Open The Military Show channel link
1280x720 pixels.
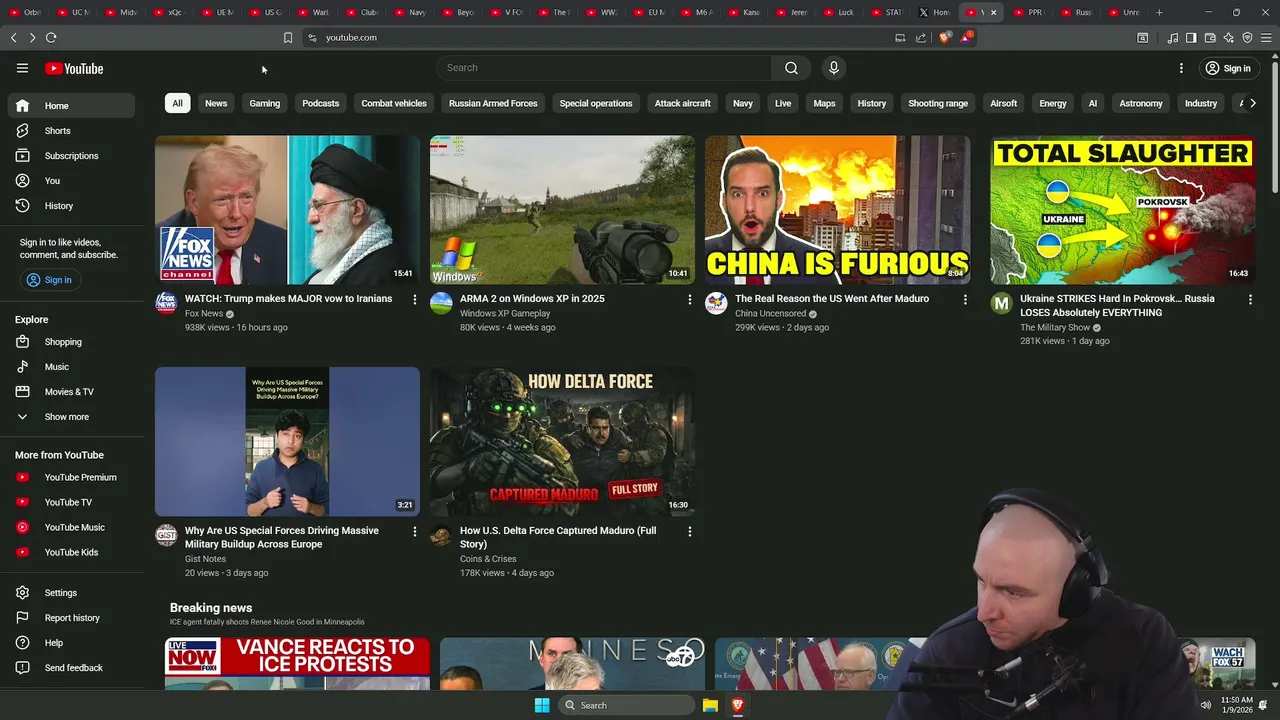pos(1055,327)
